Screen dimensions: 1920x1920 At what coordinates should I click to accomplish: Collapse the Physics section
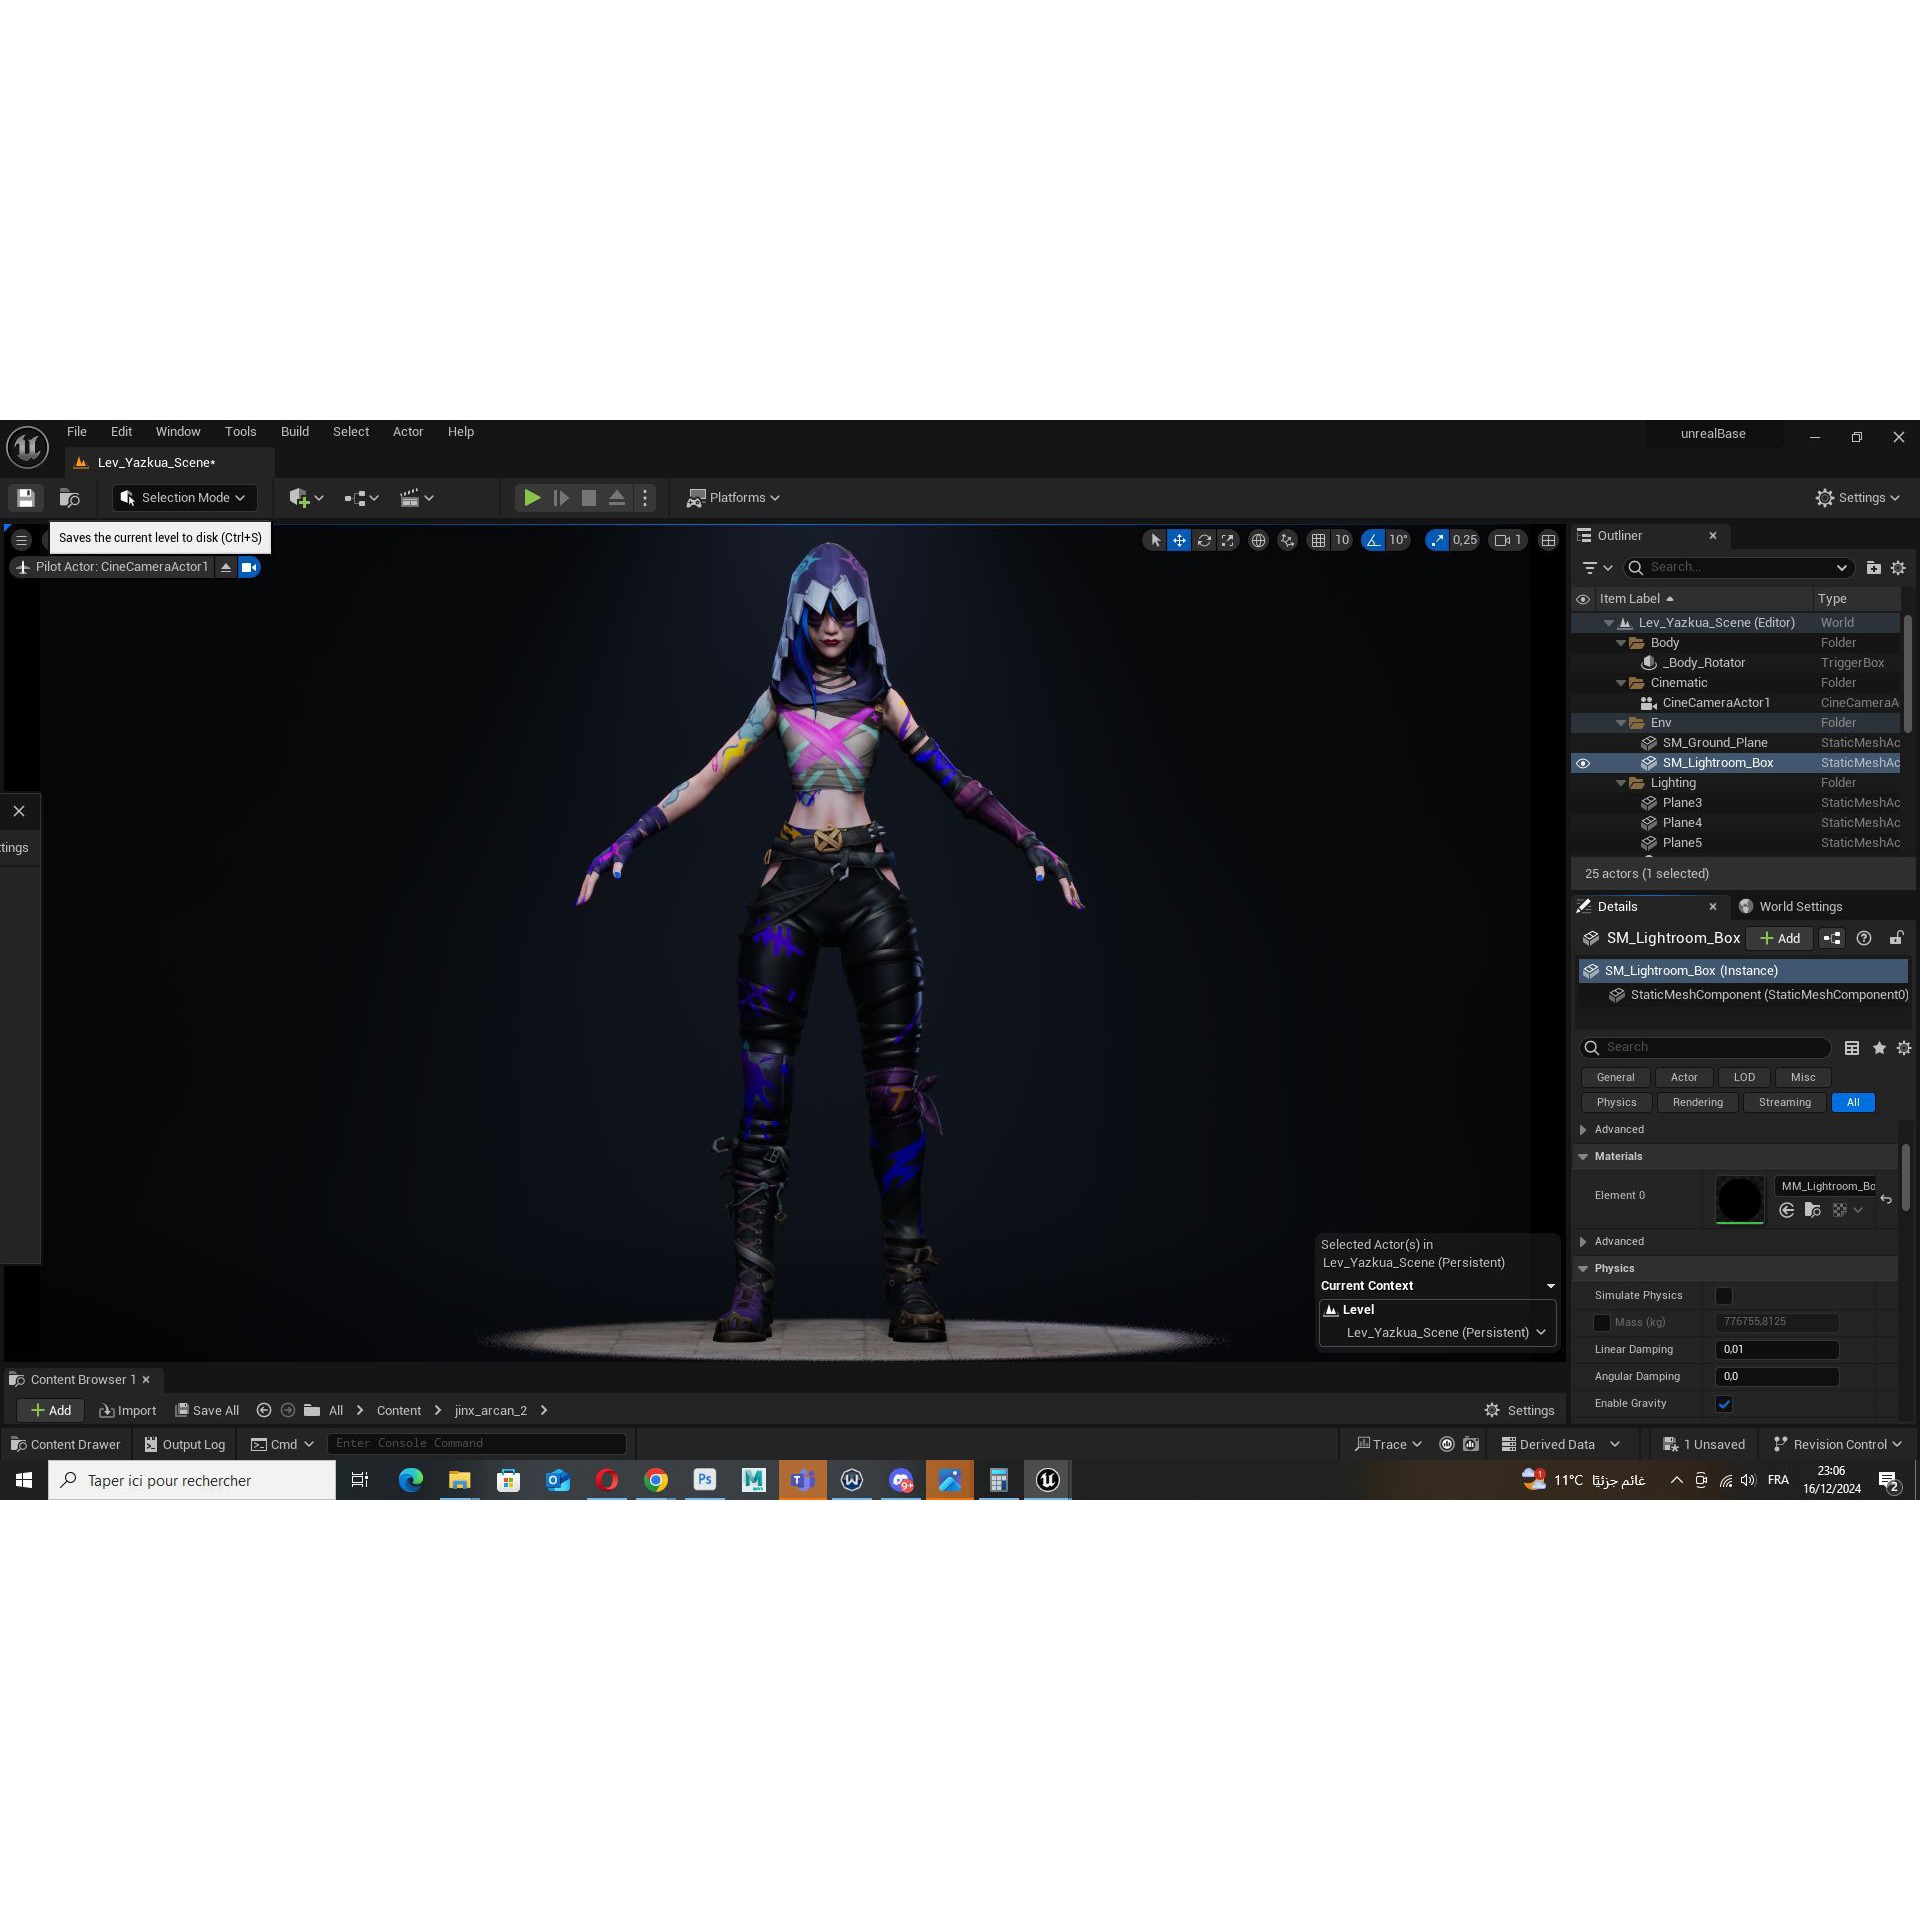1583,1268
